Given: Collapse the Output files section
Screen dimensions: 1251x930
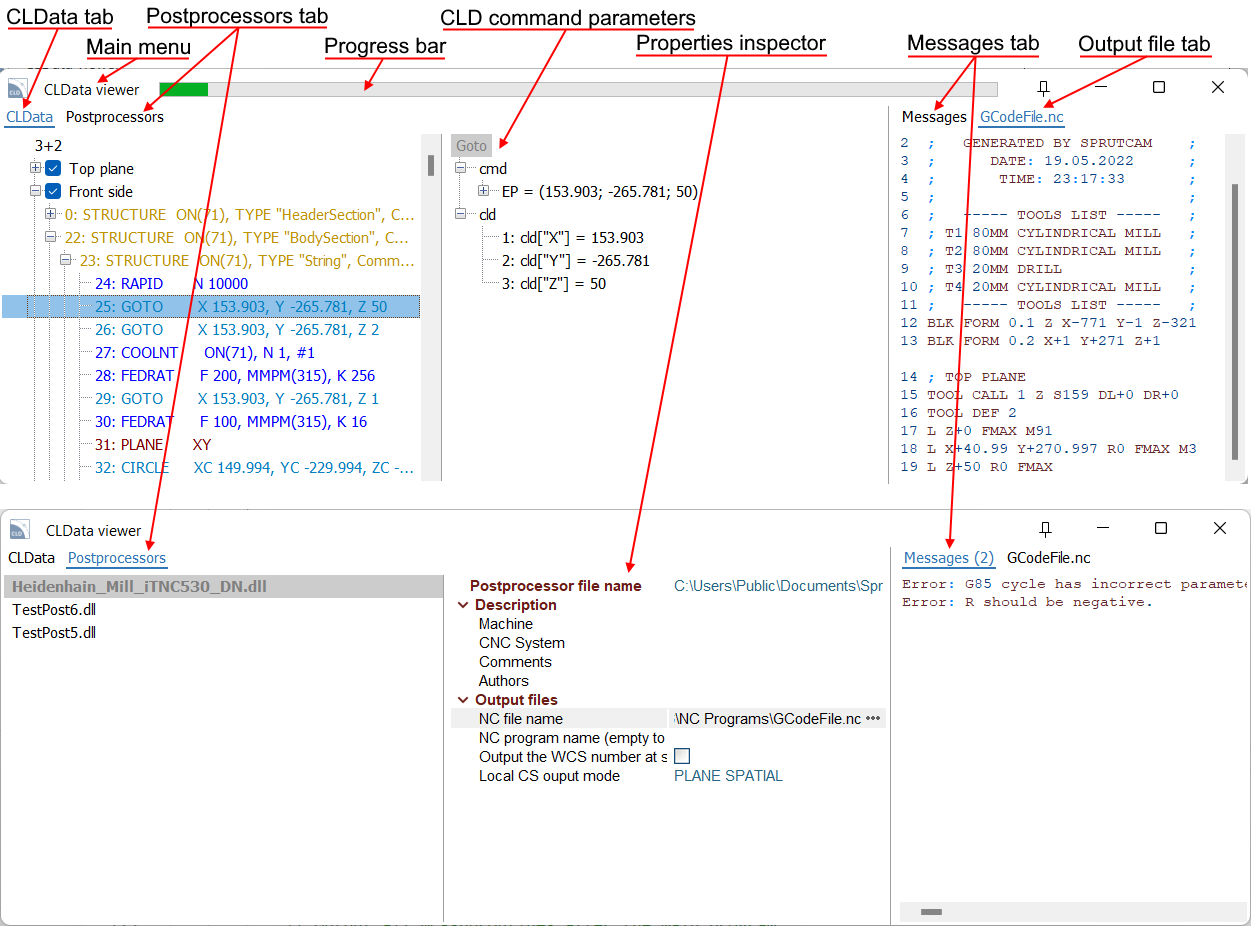Looking at the screenshot, I should click(x=463, y=699).
